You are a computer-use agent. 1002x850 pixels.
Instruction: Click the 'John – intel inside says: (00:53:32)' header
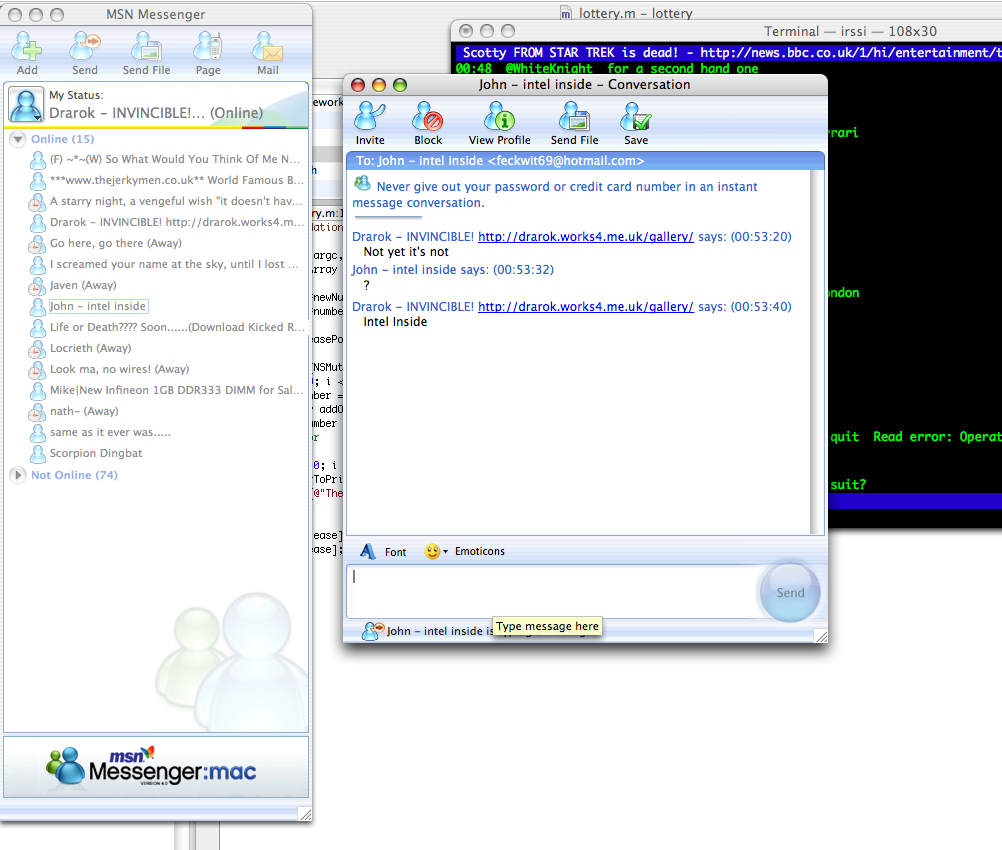tap(452, 270)
